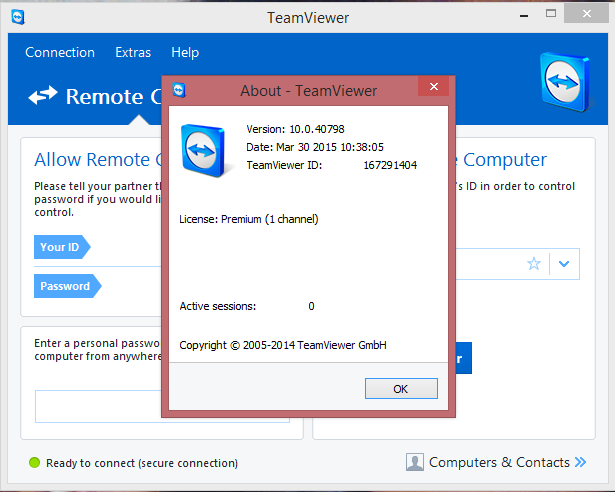615x492 pixels.
Task: Click the Copyright TeamViewer GmbH text
Action: [283, 345]
